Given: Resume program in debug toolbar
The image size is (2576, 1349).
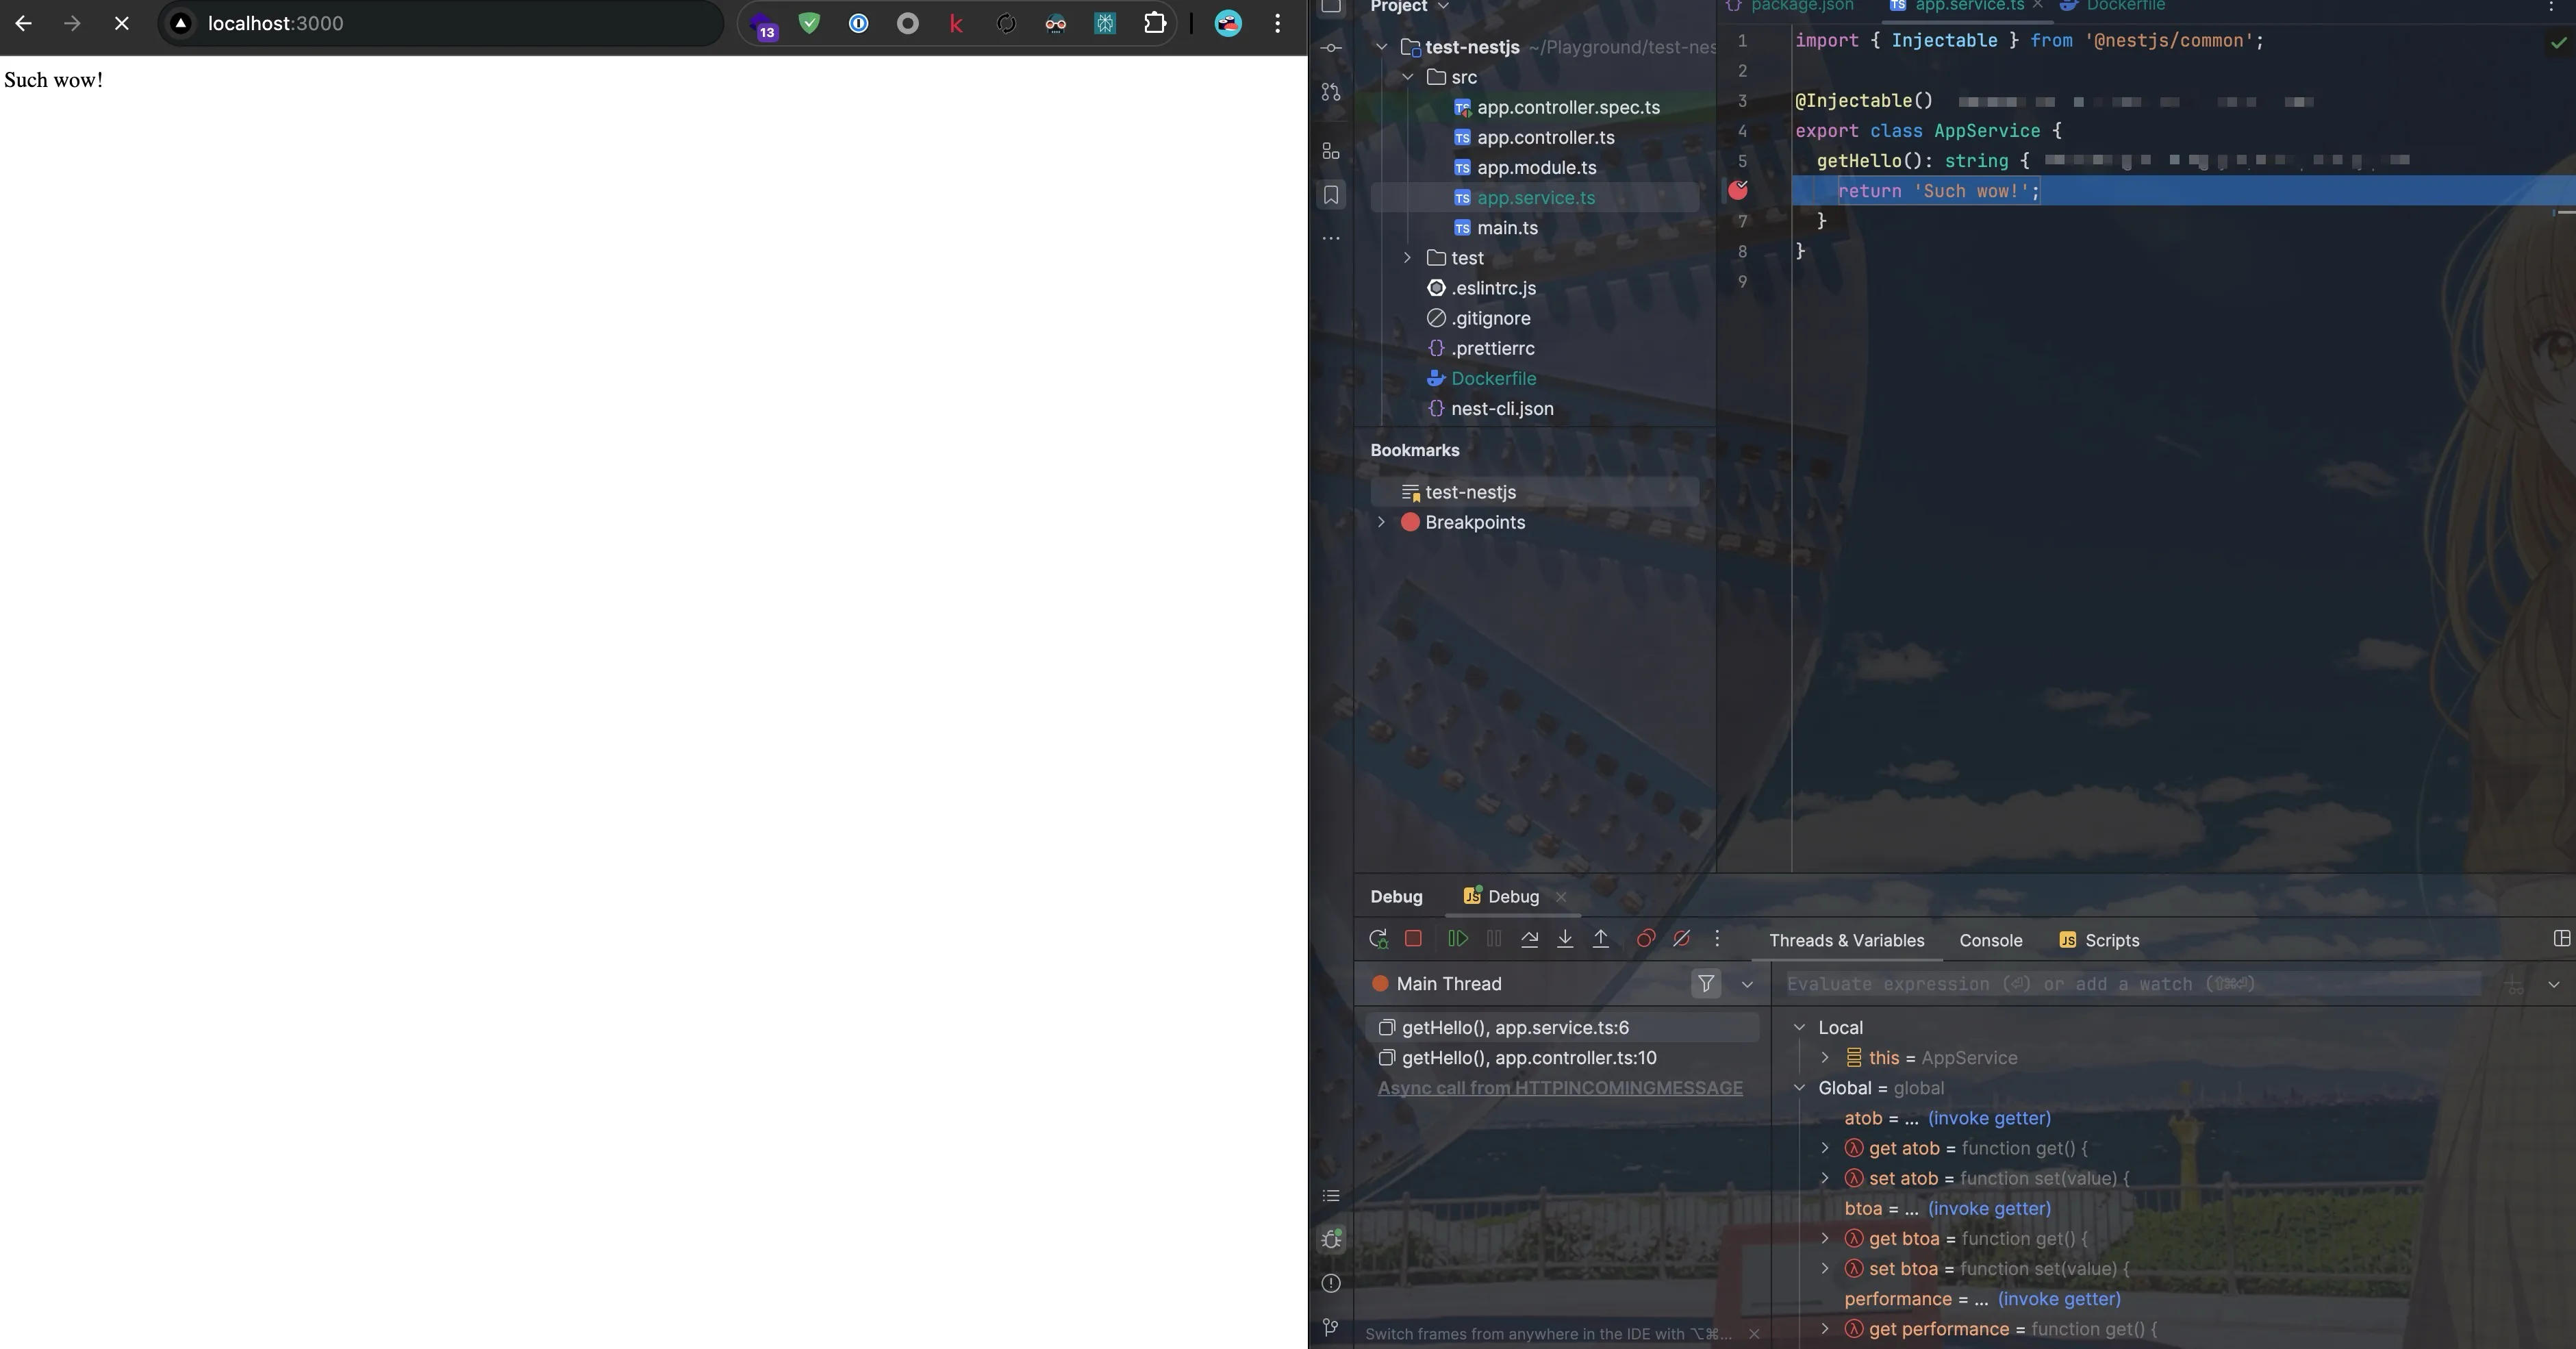Looking at the screenshot, I should 1458,939.
